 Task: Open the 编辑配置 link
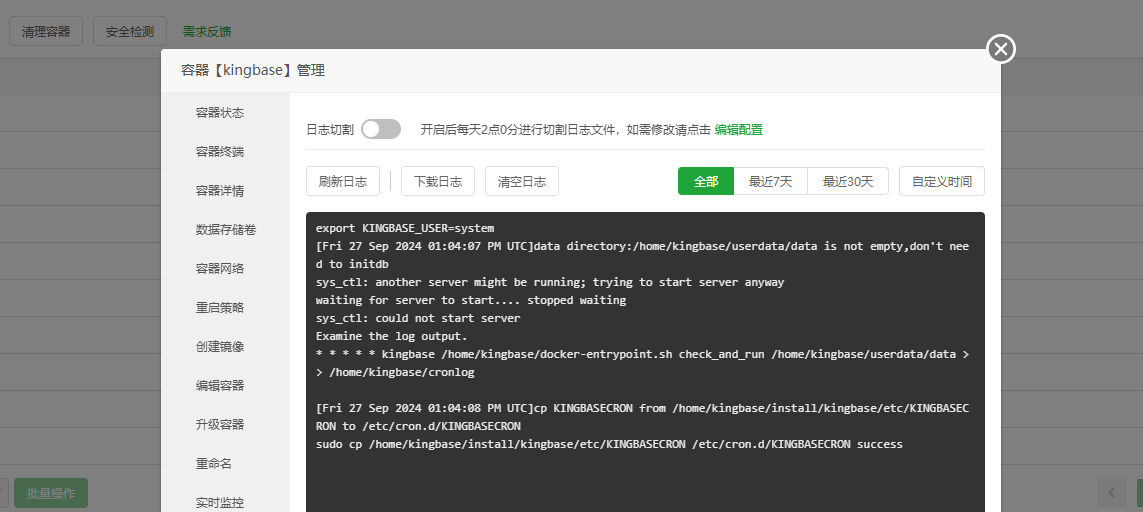coord(738,130)
